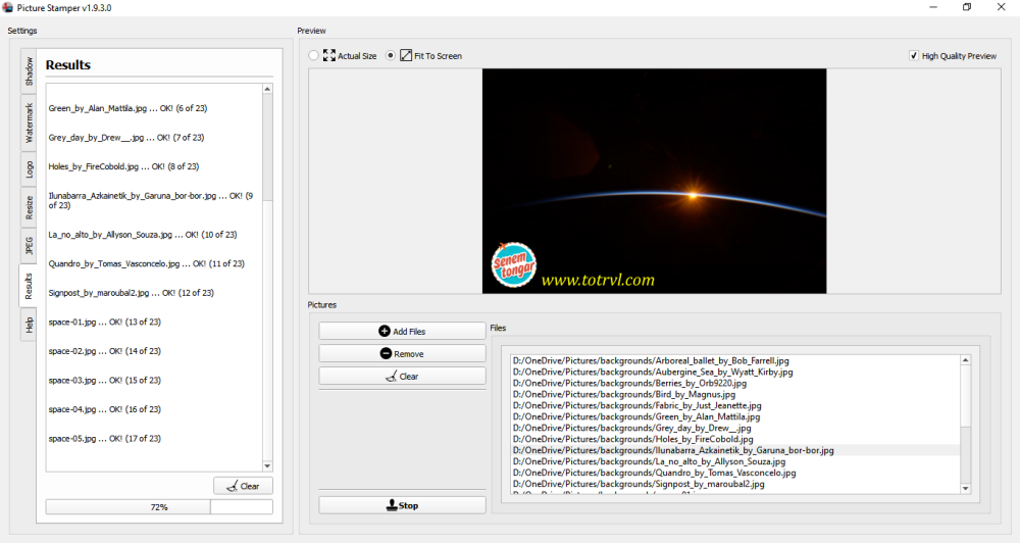Select the Results tab

(28, 285)
